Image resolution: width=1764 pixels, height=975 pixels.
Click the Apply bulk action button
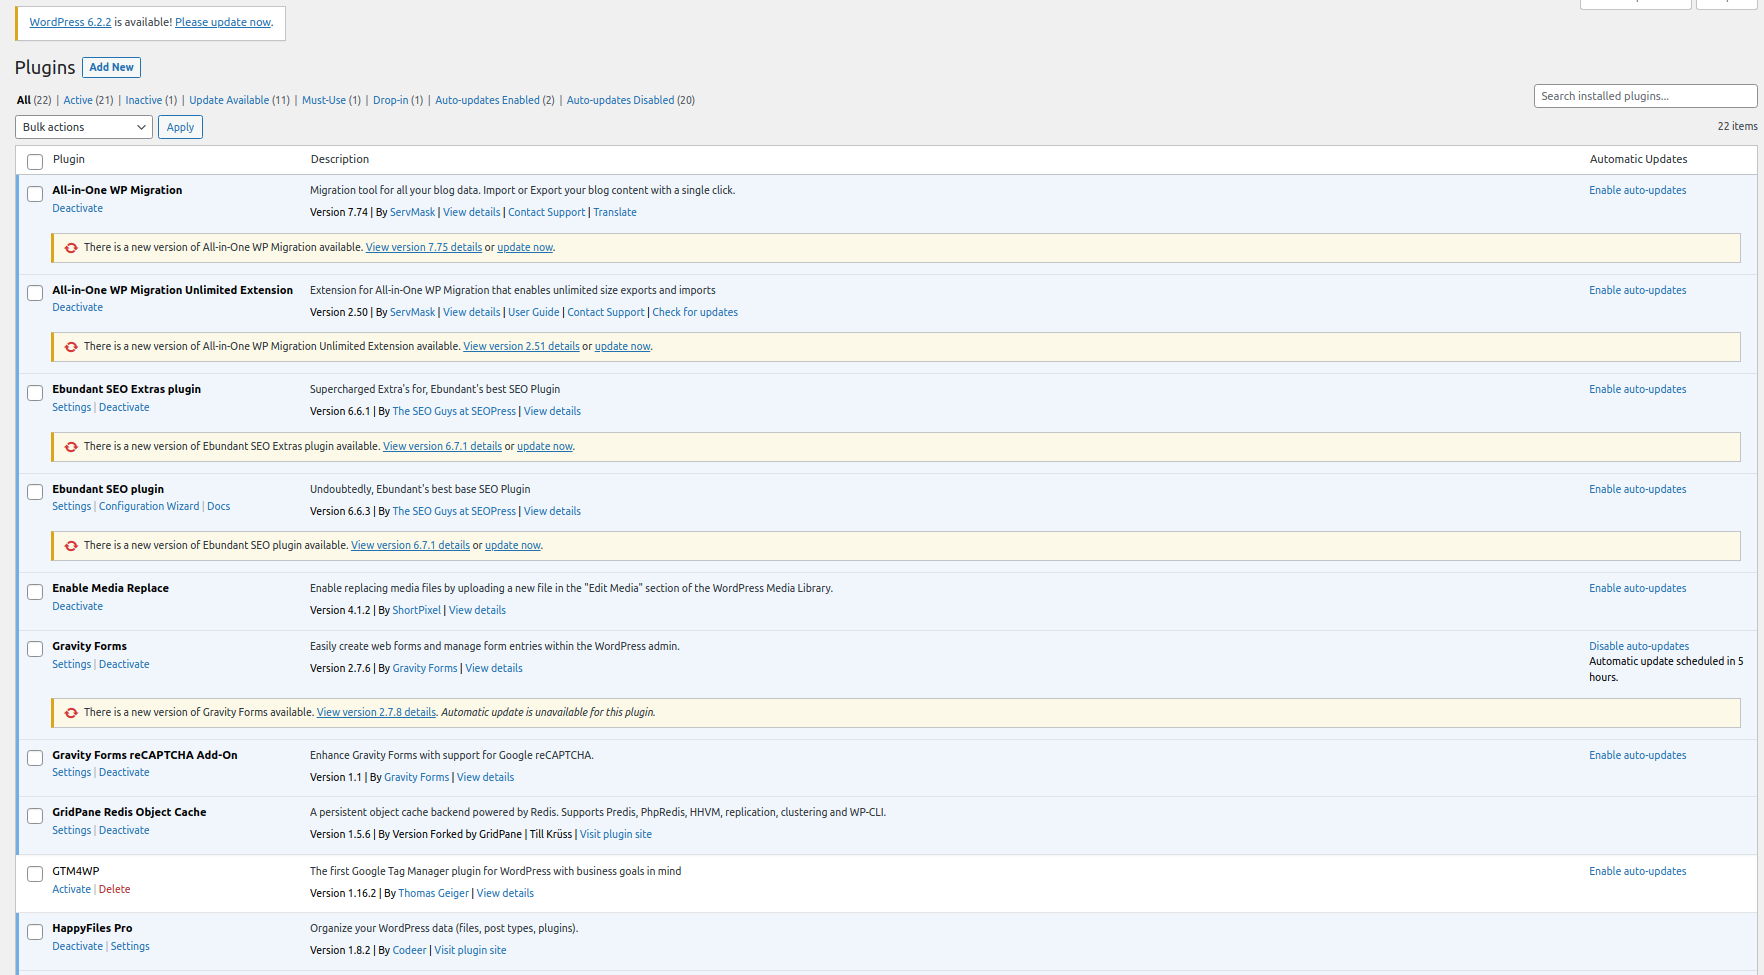[x=180, y=127]
